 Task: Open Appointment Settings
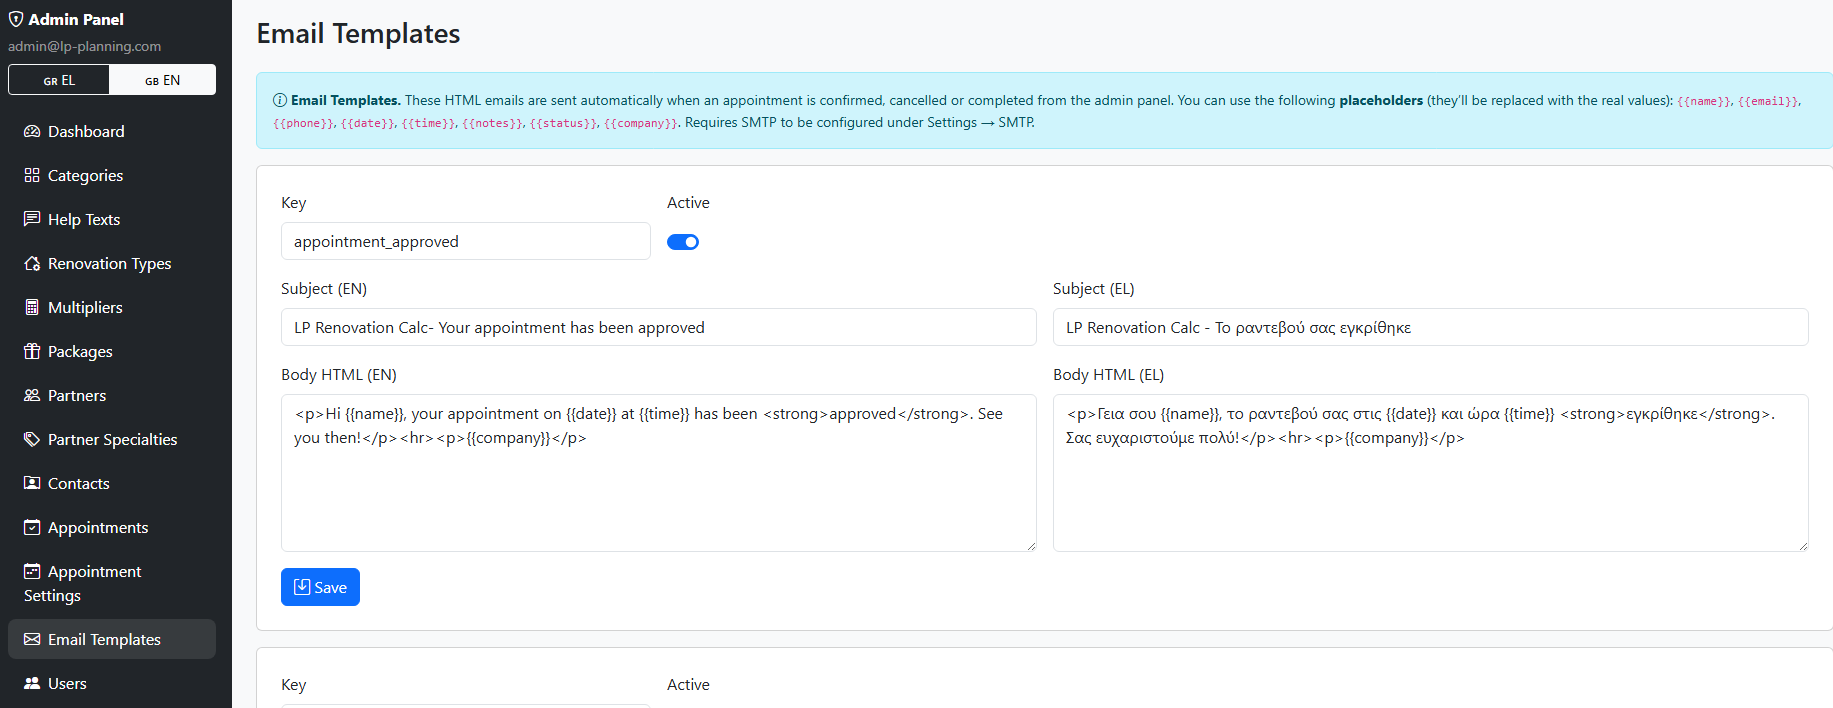click(112, 583)
